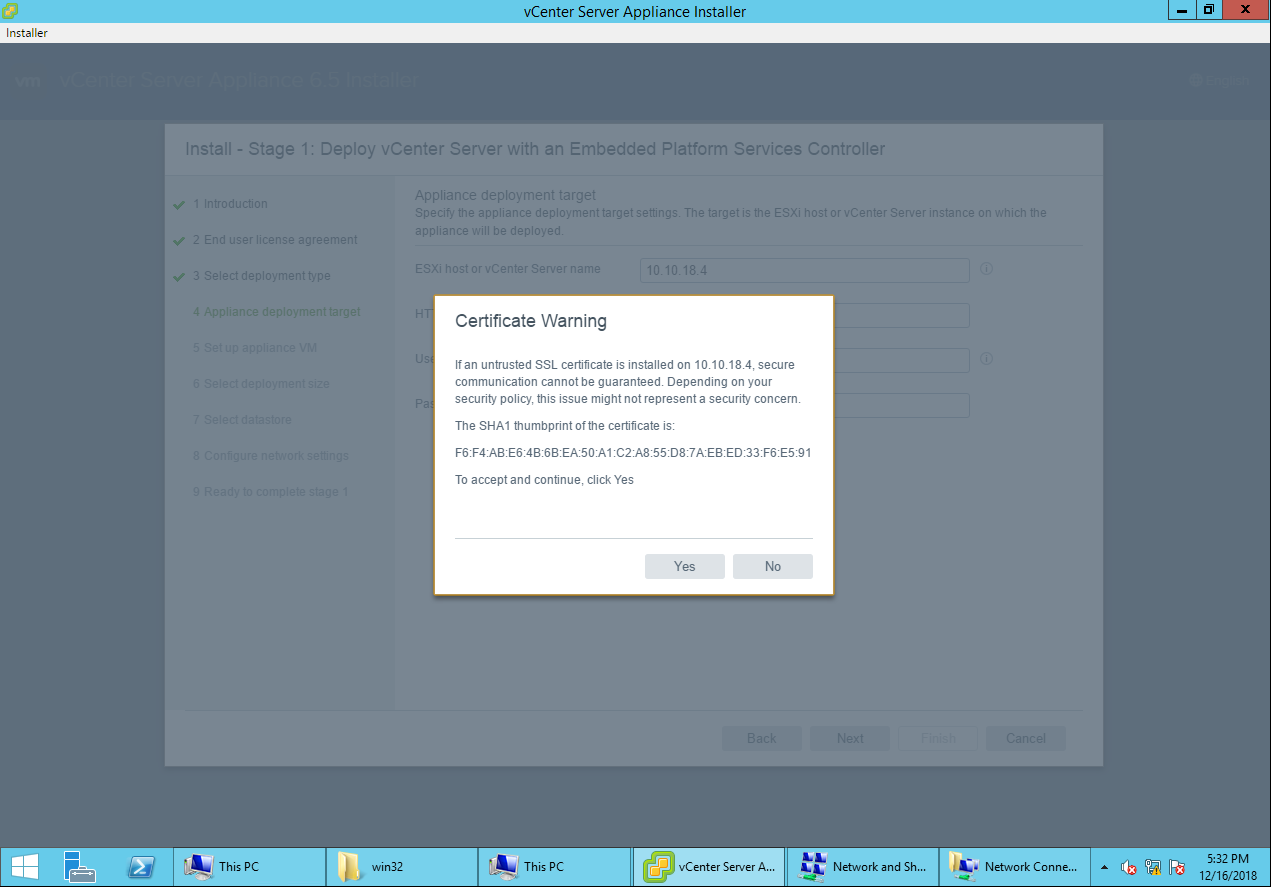Screen dimensions: 1271x887
Task: Click the Certificate Warning heading
Action: click(x=531, y=321)
